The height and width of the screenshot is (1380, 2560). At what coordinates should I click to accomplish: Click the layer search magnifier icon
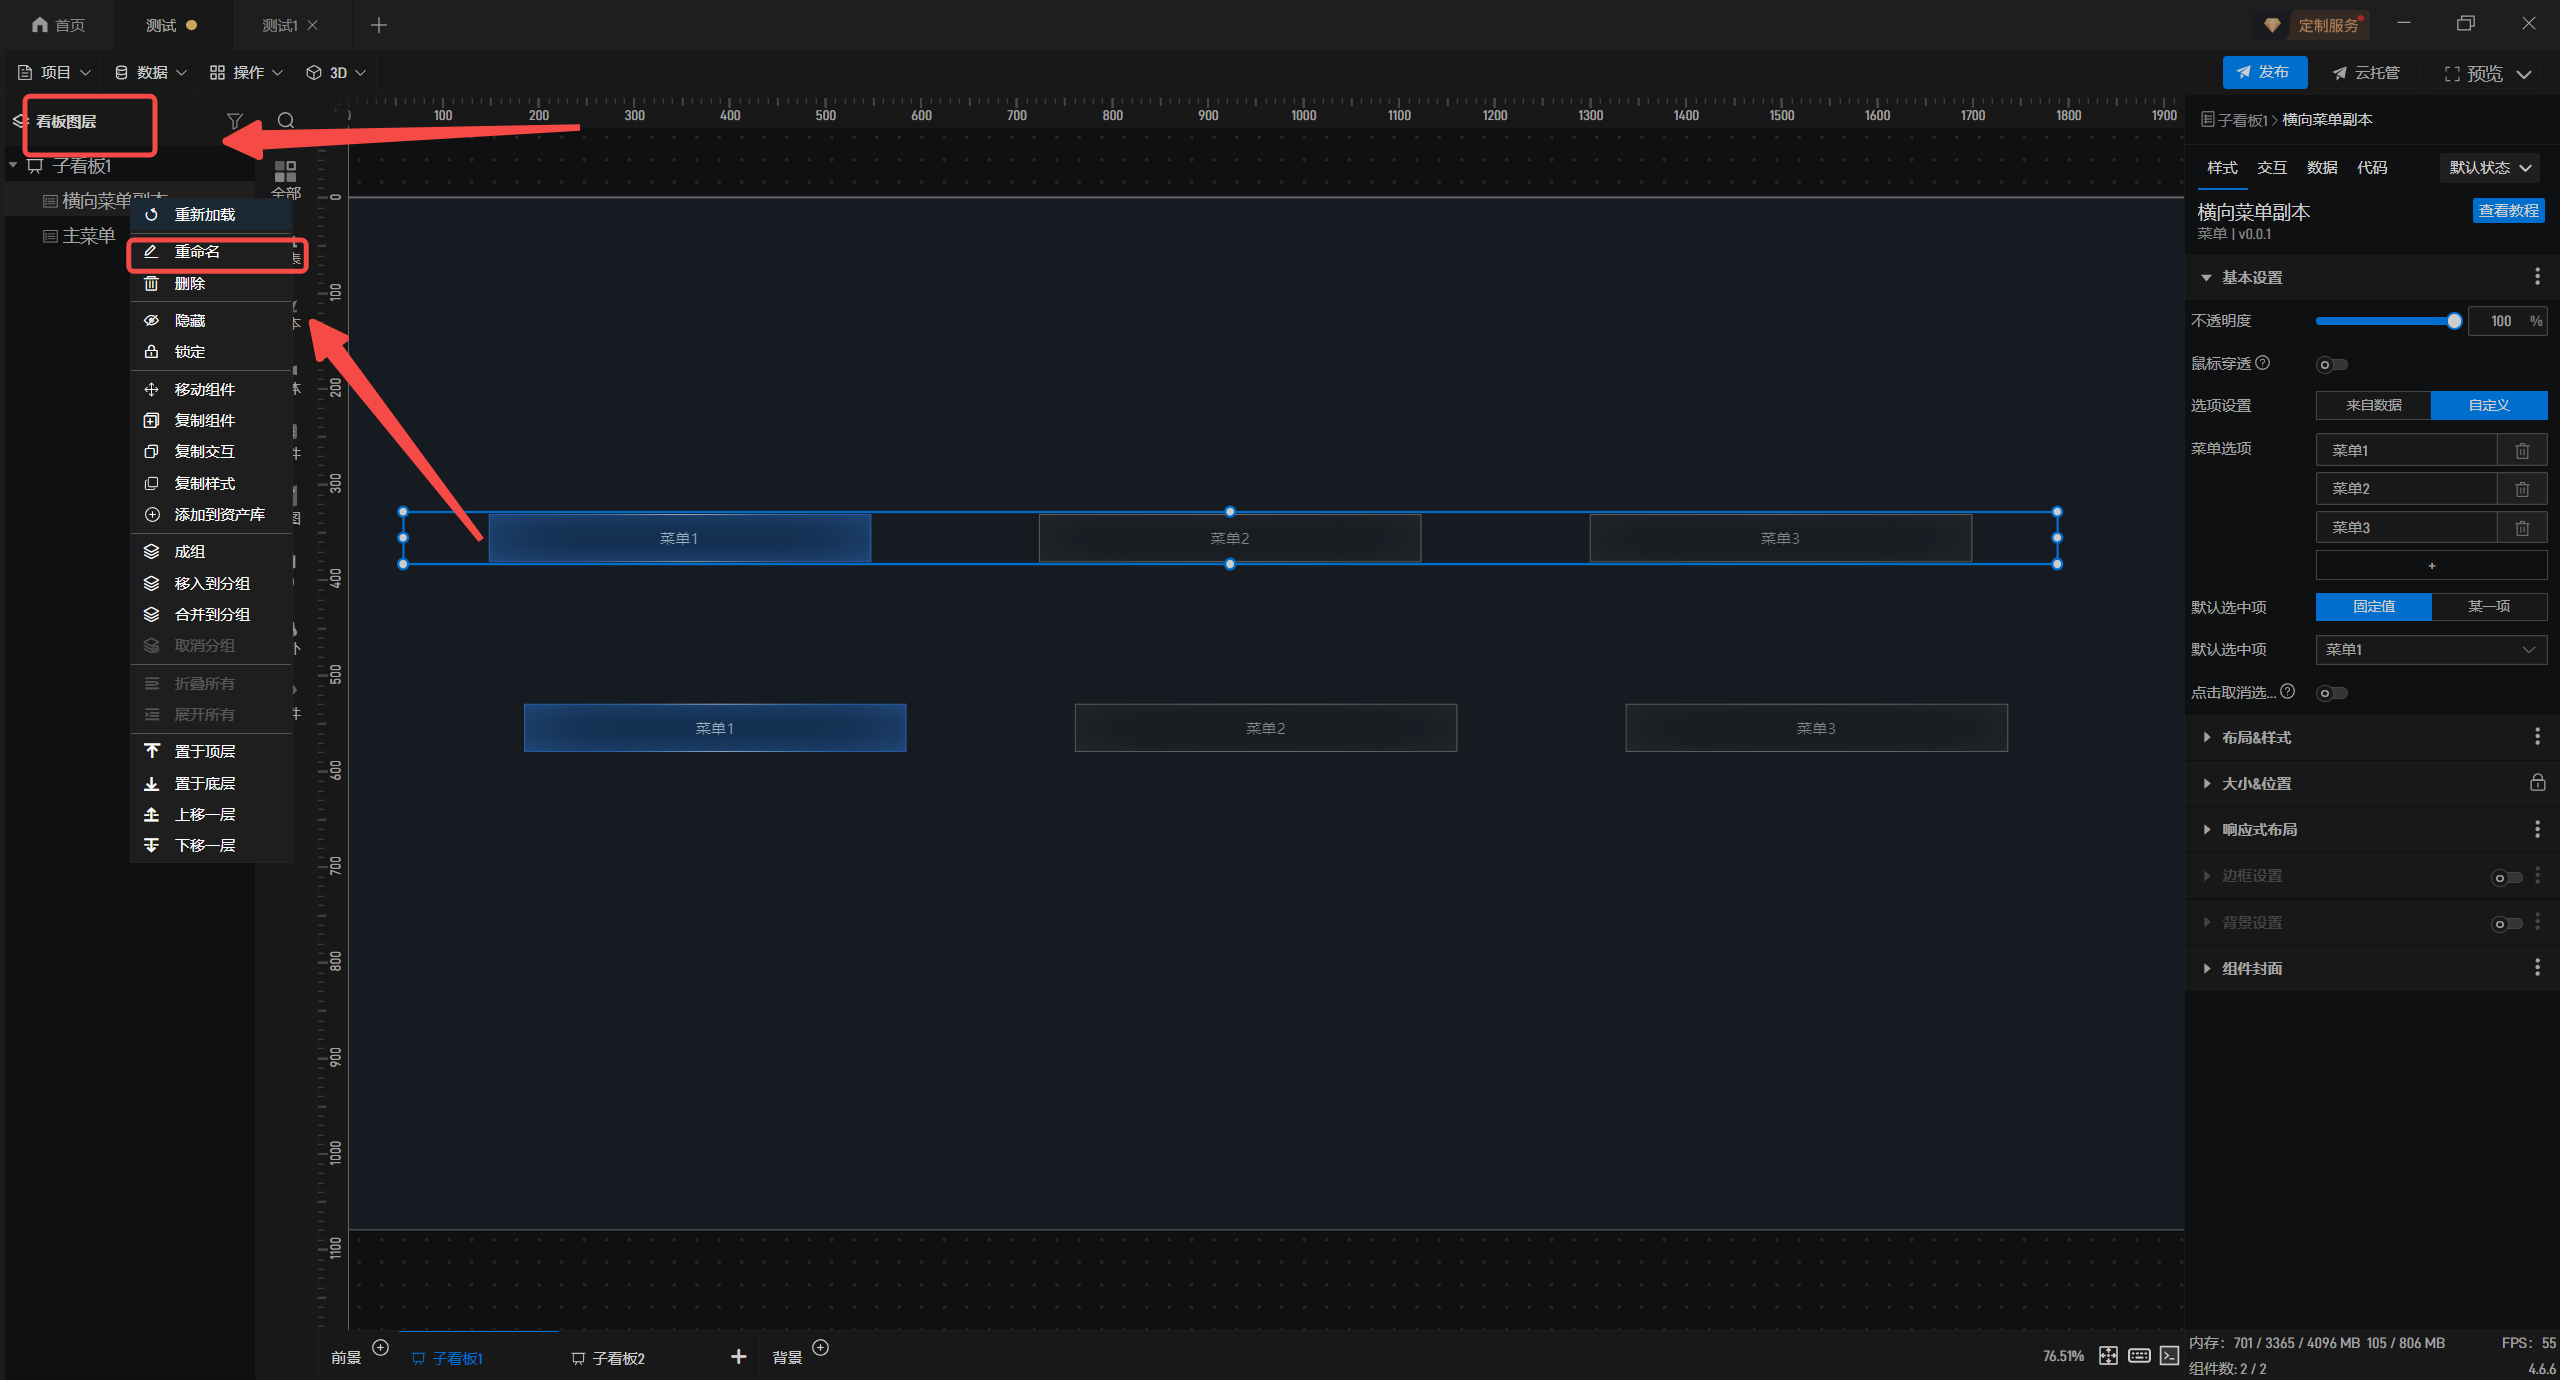point(286,121)
